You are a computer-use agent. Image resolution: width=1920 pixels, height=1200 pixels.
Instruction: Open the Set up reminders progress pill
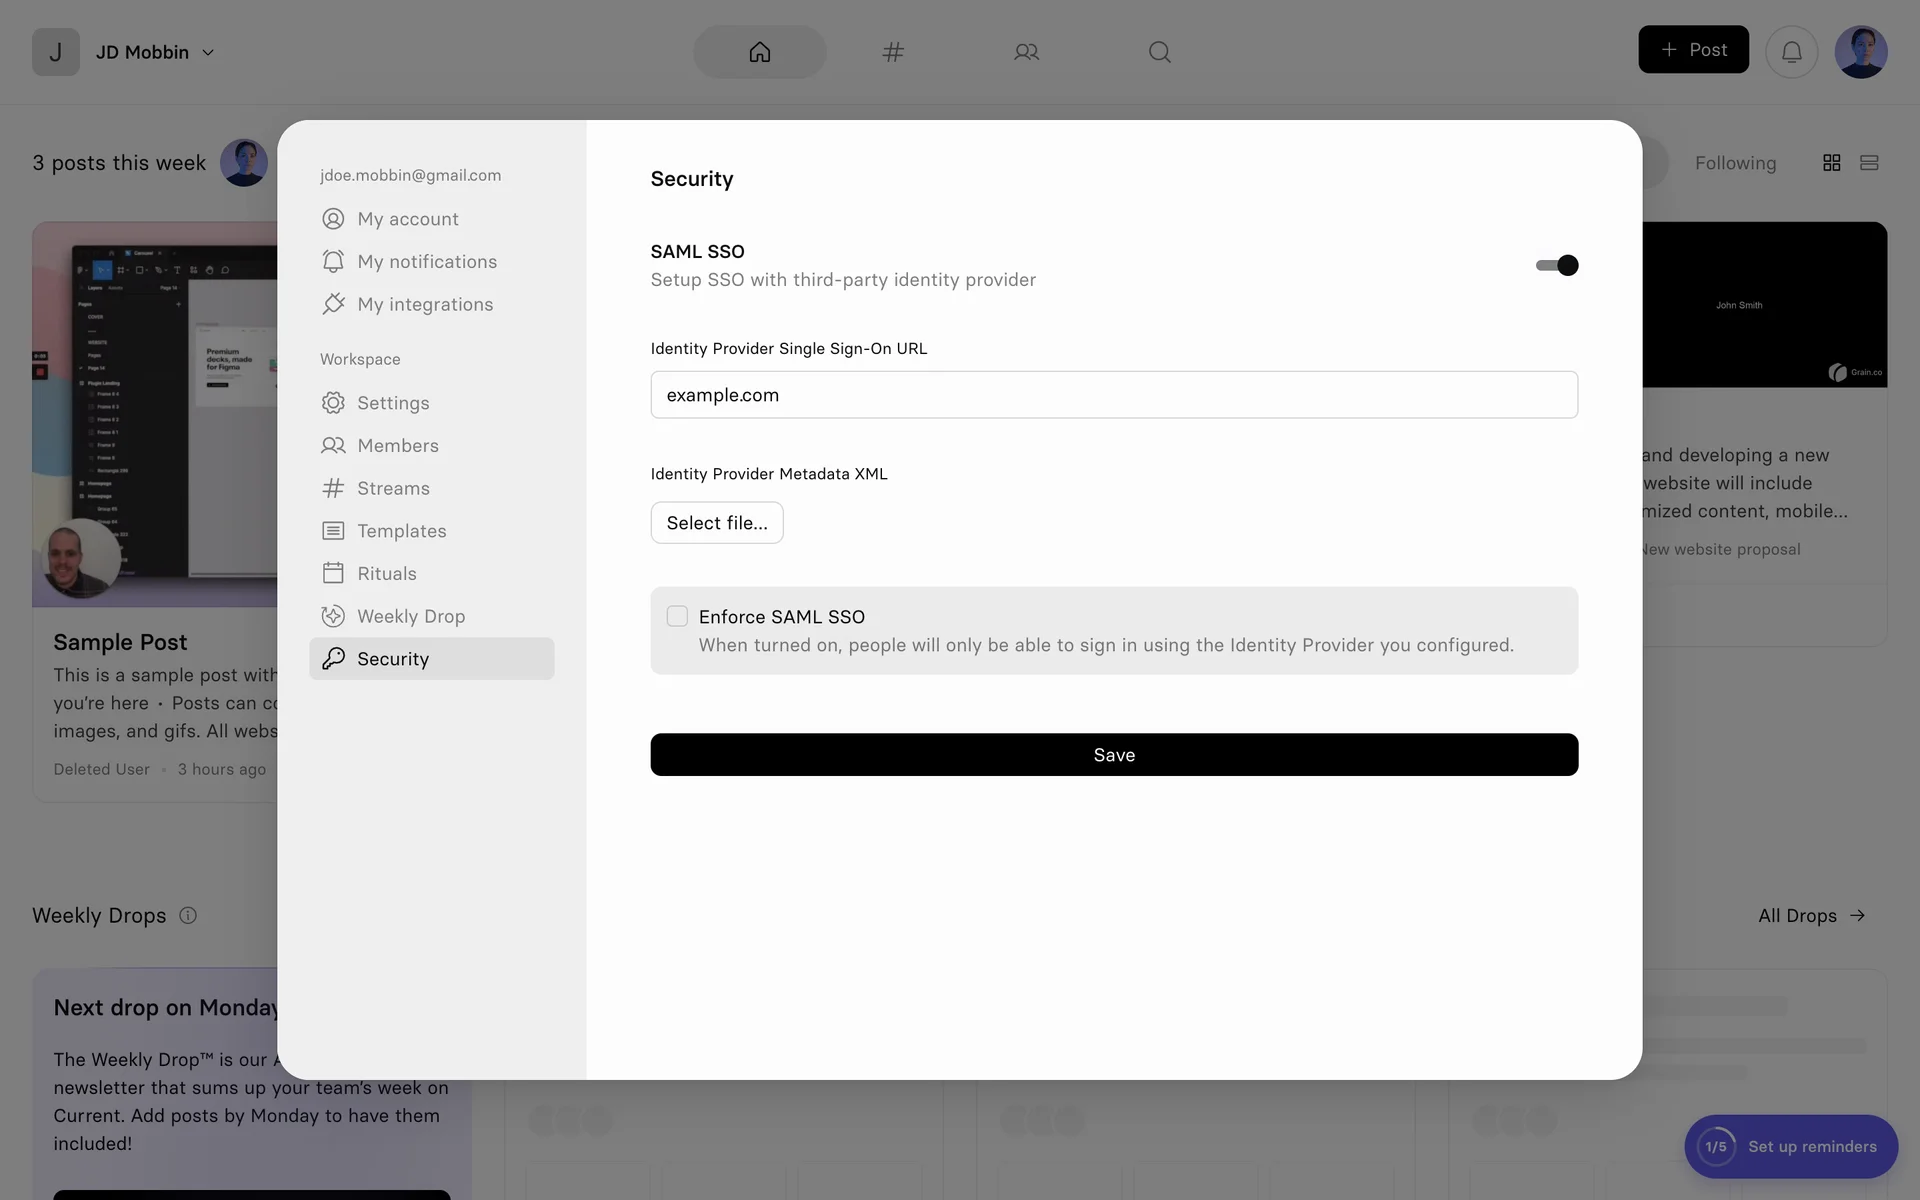pos(1790,1146)
